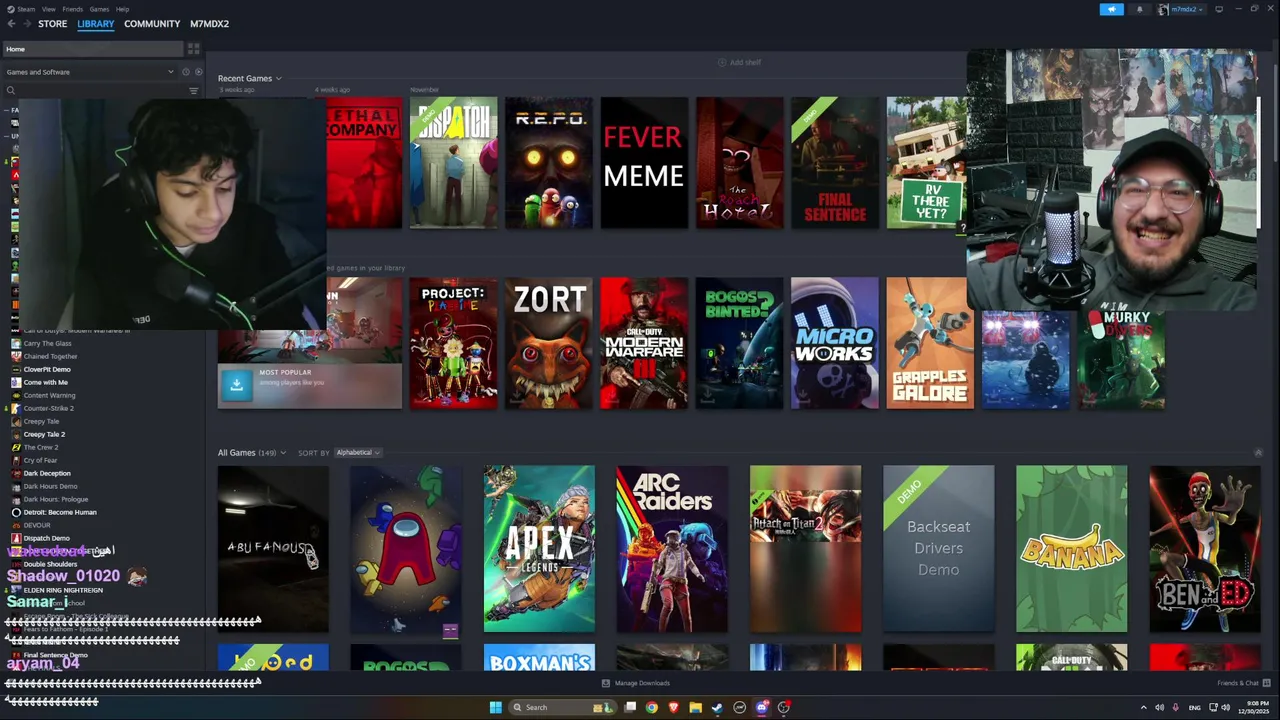This screenshot has height=720, width=1280.
Task: Open Task View in the taskbar
Action: 630,707
